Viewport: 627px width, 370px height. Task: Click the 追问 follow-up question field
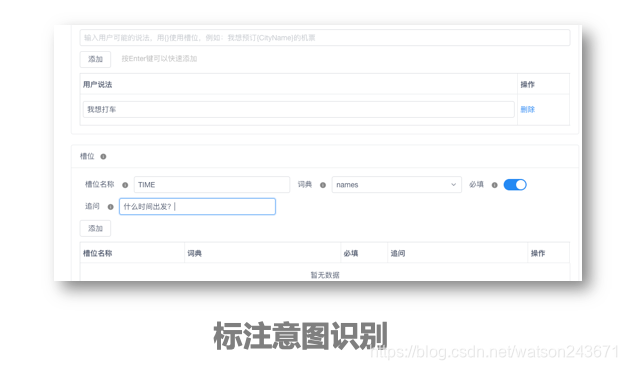197,206
